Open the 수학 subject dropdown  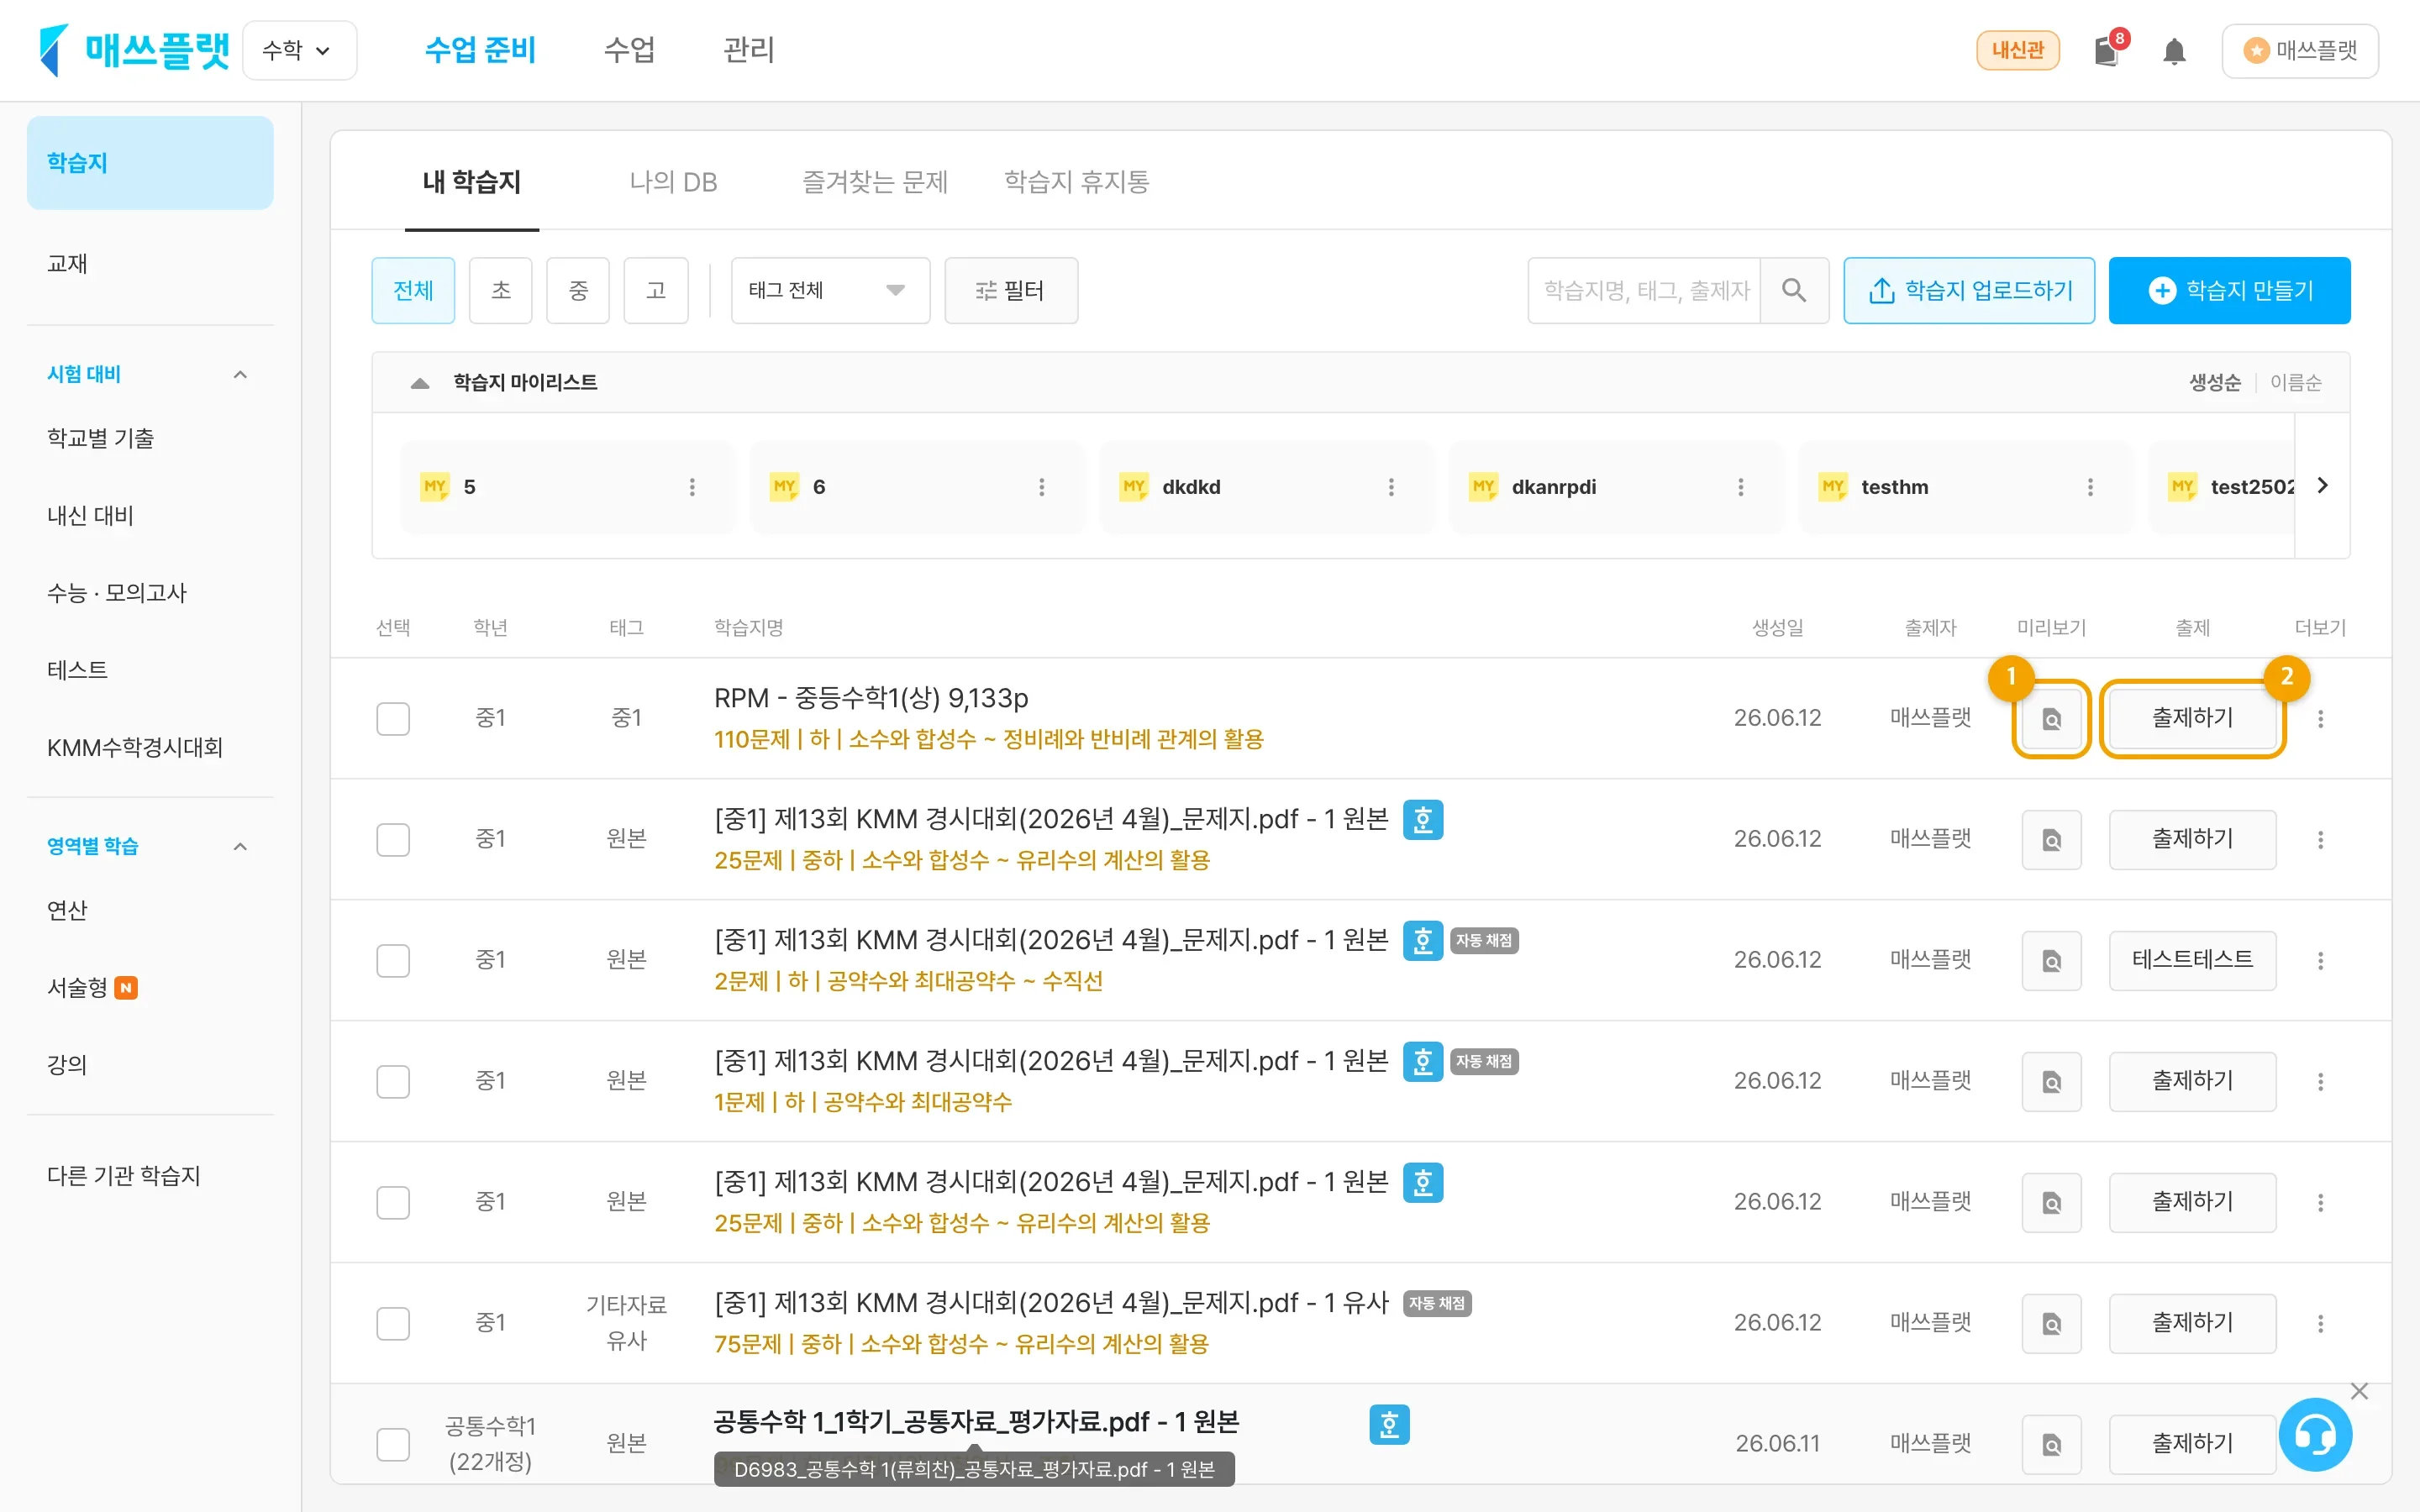(299, 50)
